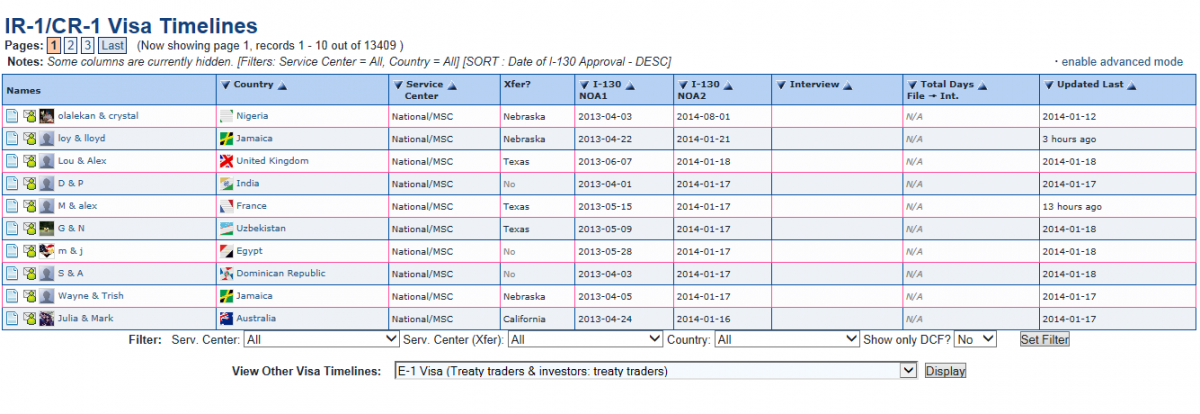Click message icon in S & A row
Image resolution: width=1200 pixels, height=414 pixels.
(x=30, y=274)
